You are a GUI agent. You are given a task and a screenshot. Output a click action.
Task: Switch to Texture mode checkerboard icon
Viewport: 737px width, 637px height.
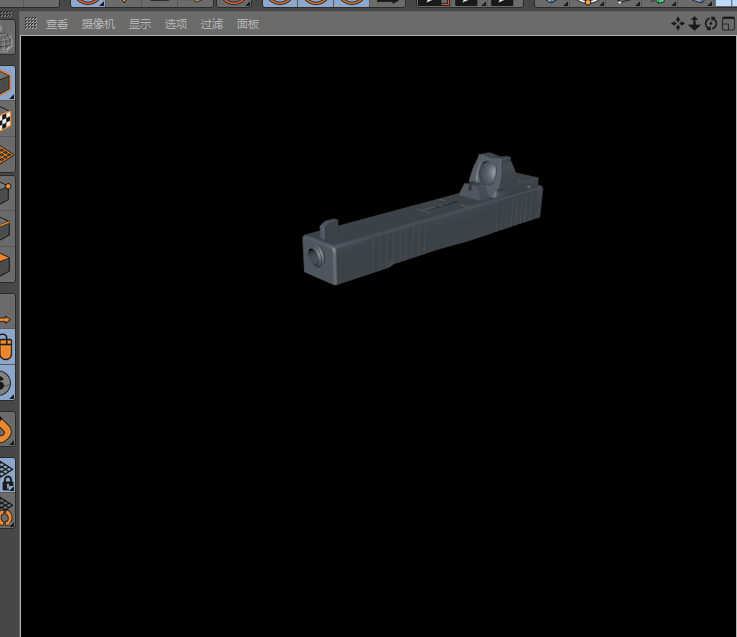5,120
